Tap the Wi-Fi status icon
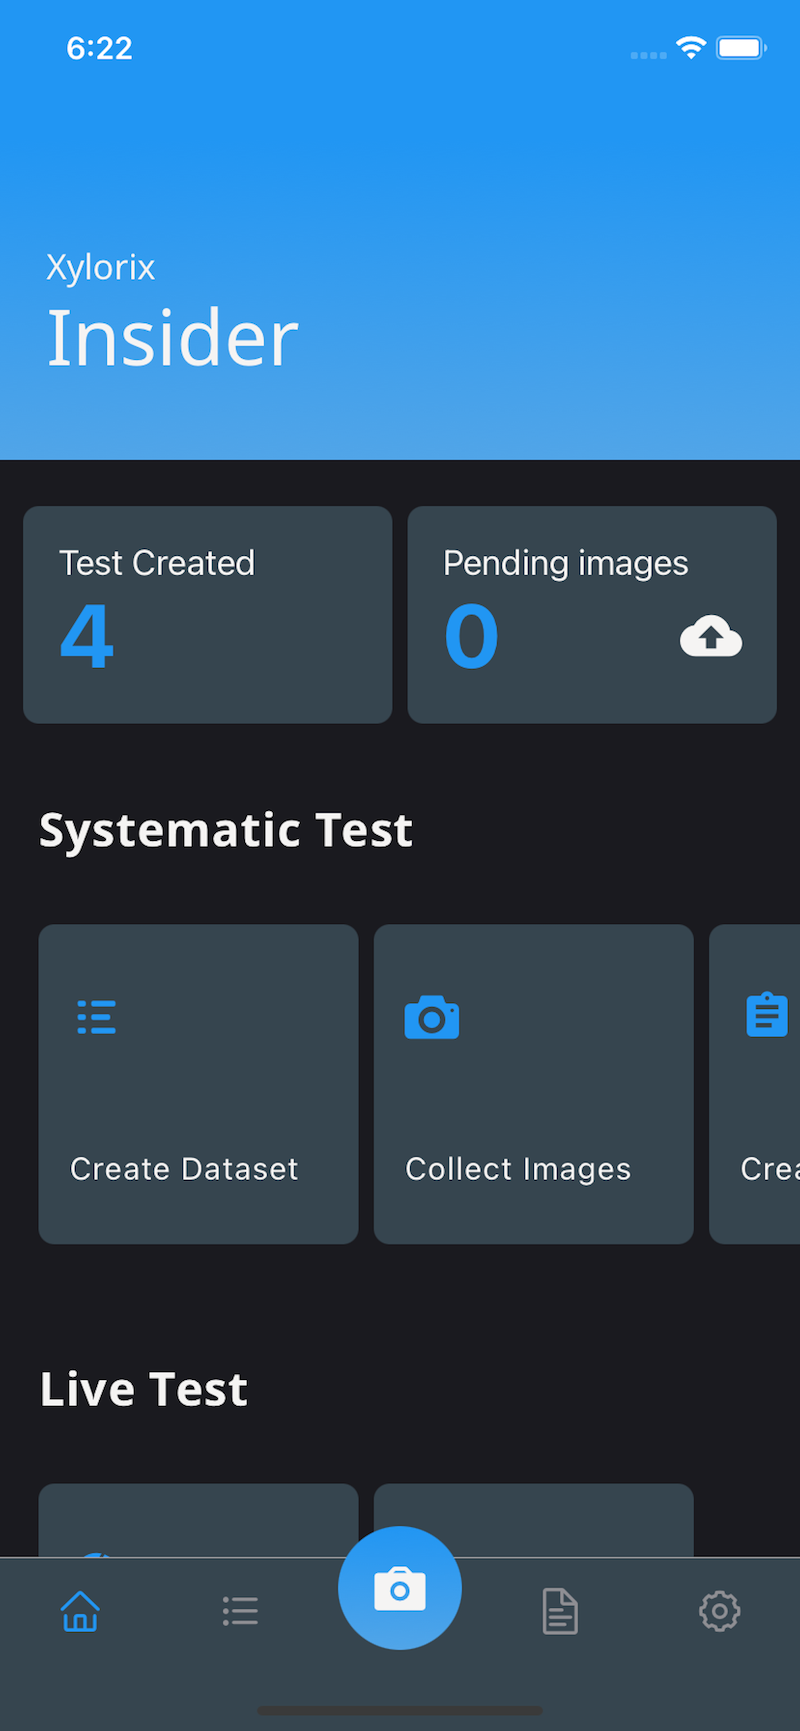 click(691, 47)
